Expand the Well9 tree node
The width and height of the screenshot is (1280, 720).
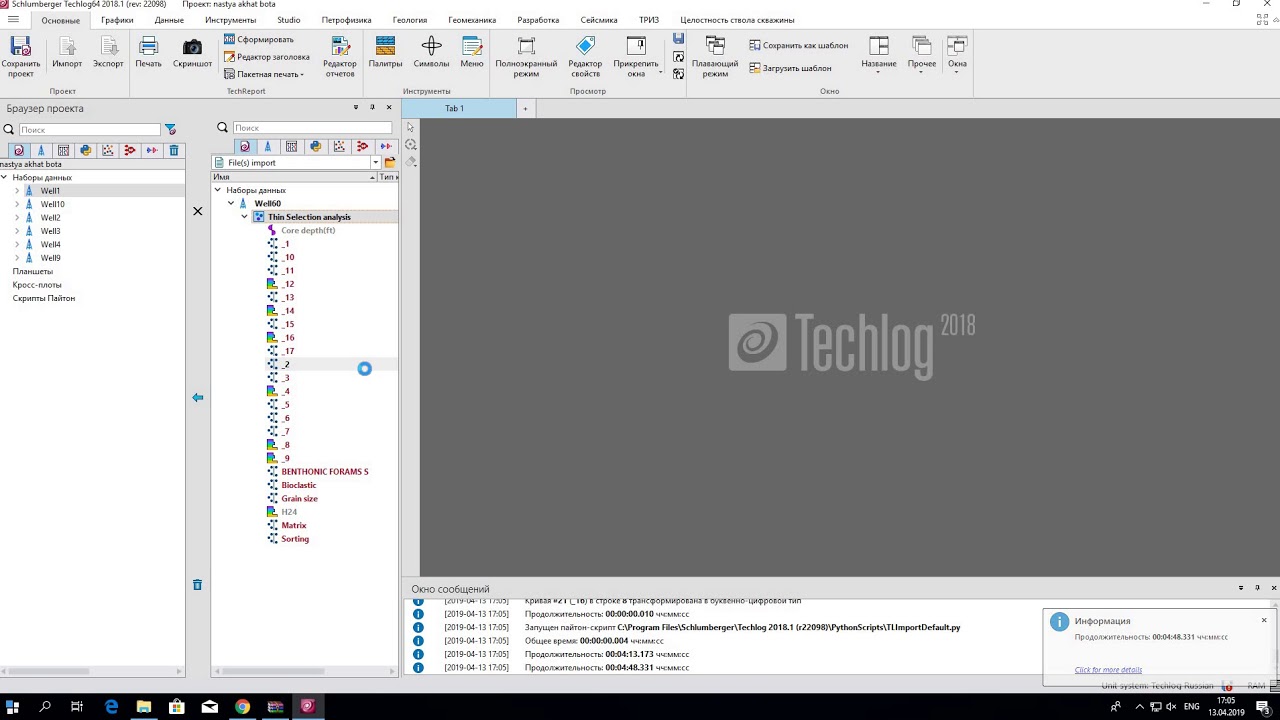point(17,258)
